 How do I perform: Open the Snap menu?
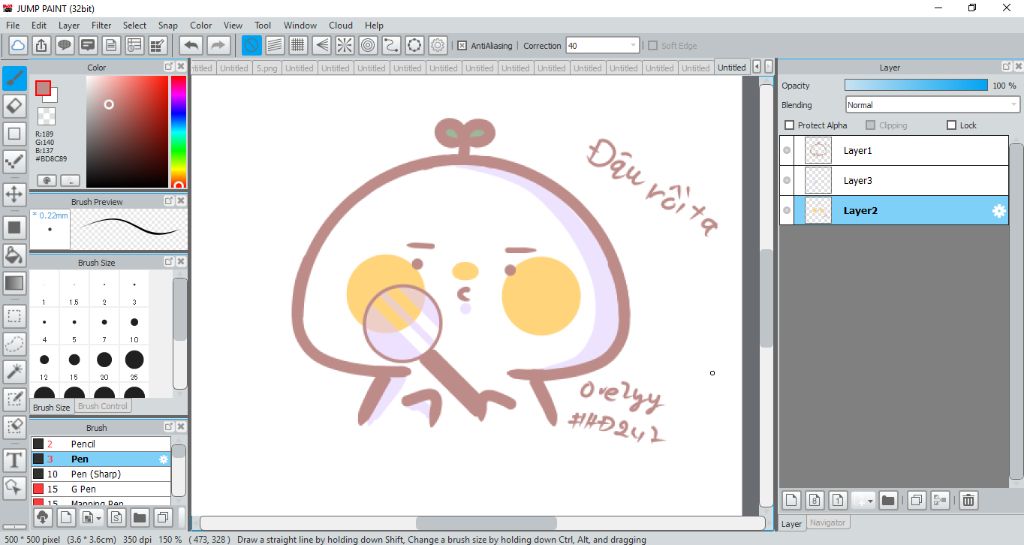(x=168, y=25)
